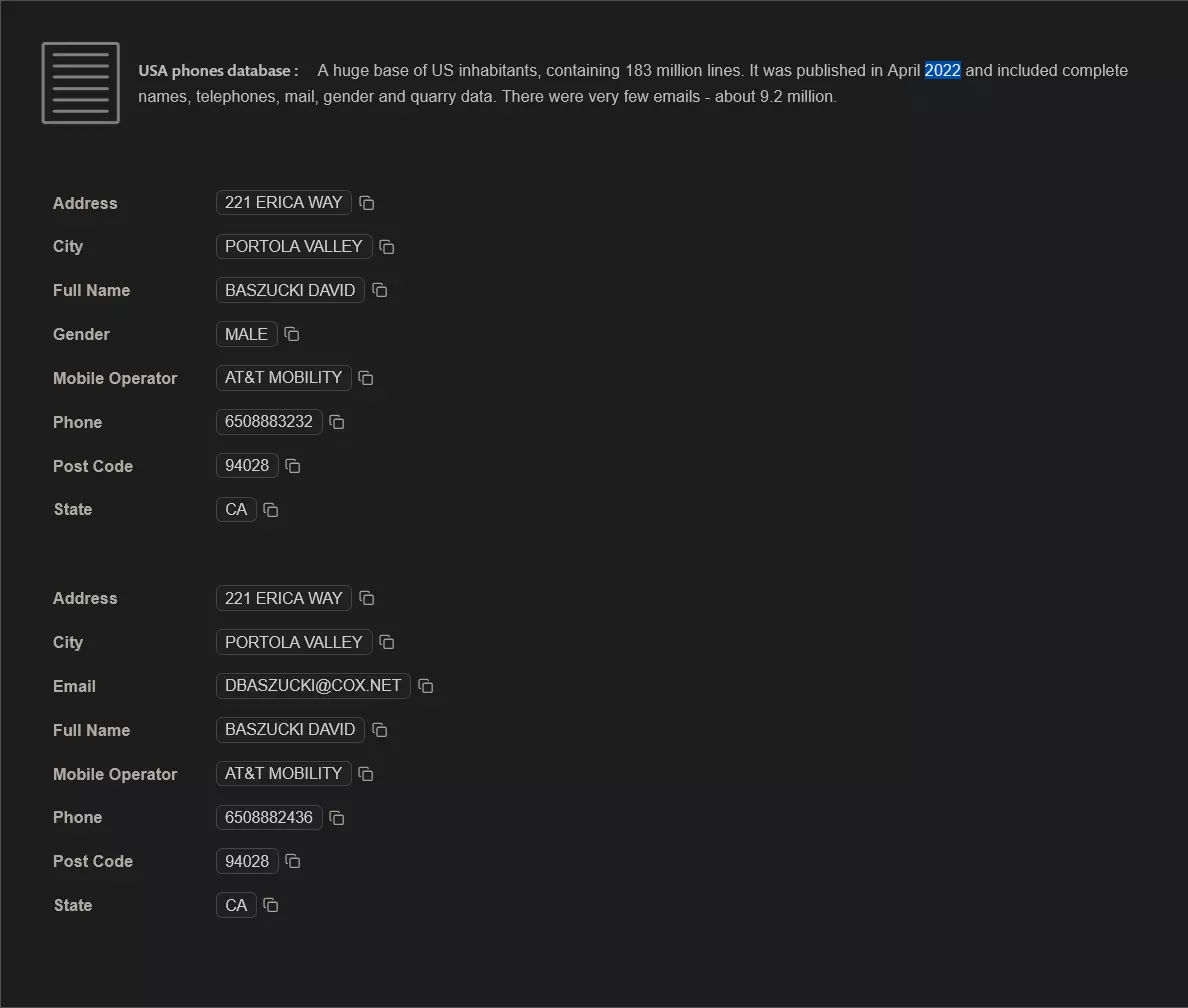Click copy icon beside the Gender value

coord(292,334)
